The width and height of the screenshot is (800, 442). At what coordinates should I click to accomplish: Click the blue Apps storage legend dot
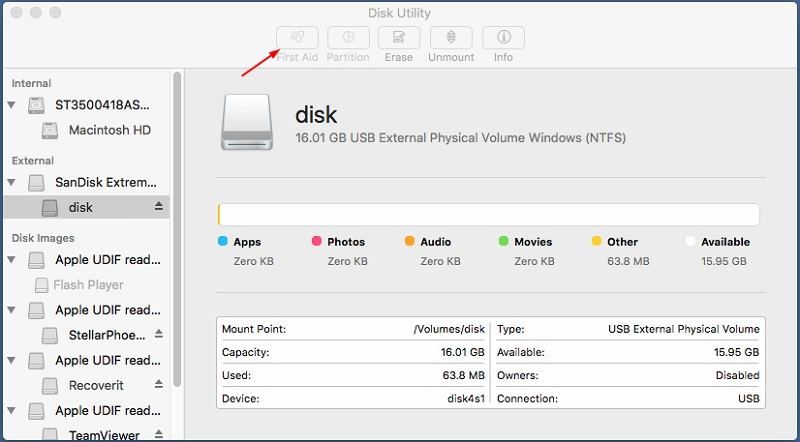(x=223, y=241)
